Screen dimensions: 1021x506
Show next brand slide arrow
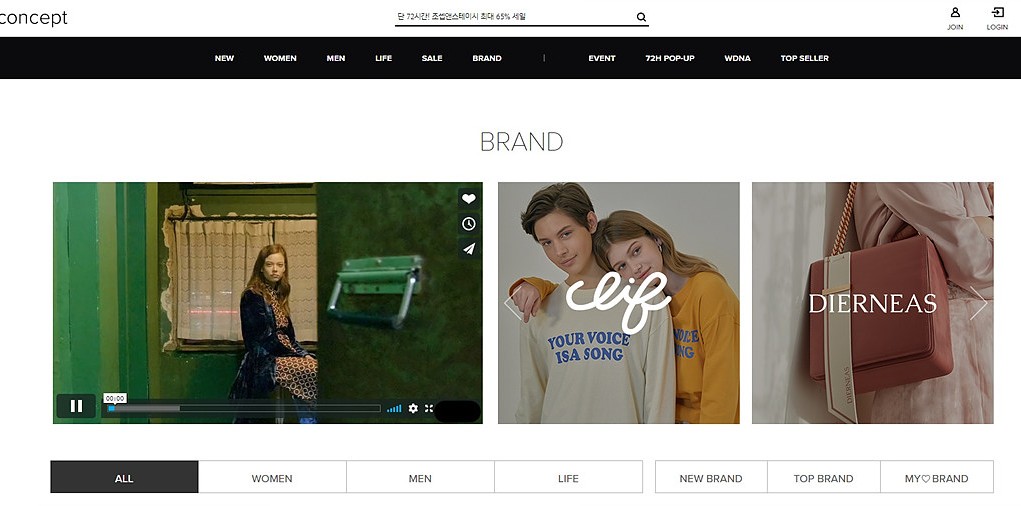(x=978, y=303)
